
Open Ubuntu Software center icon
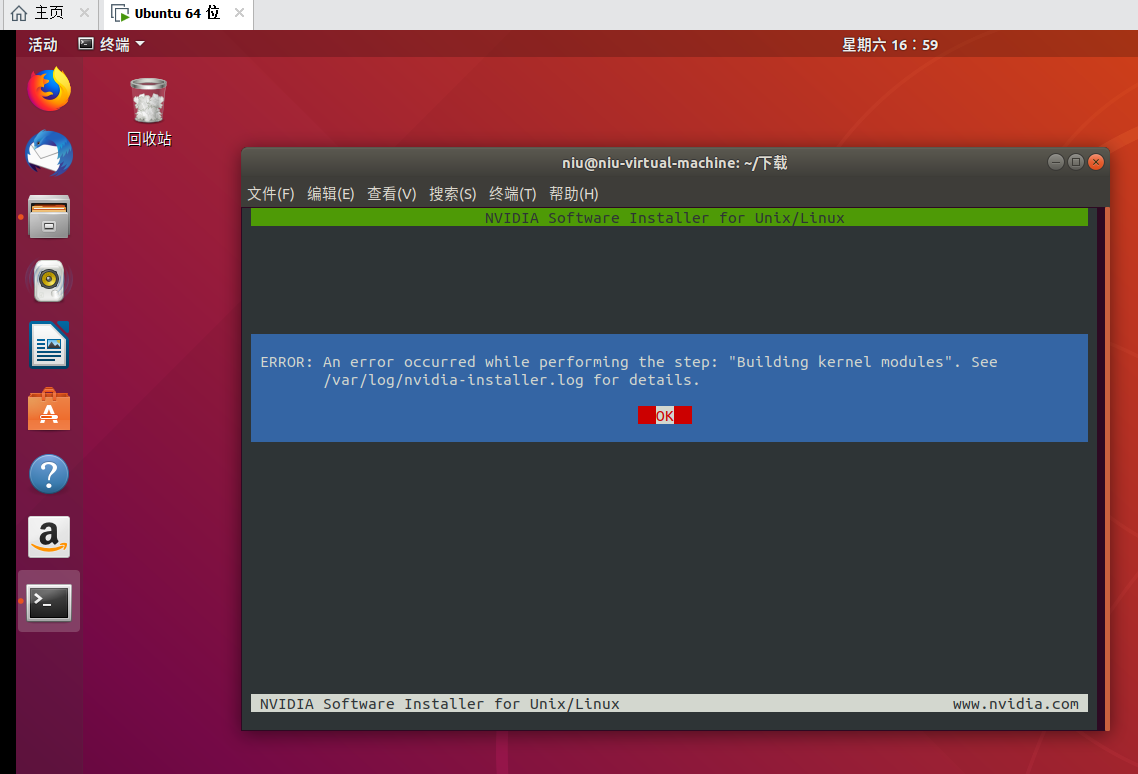pyautogui.click(x=49, y=410)
